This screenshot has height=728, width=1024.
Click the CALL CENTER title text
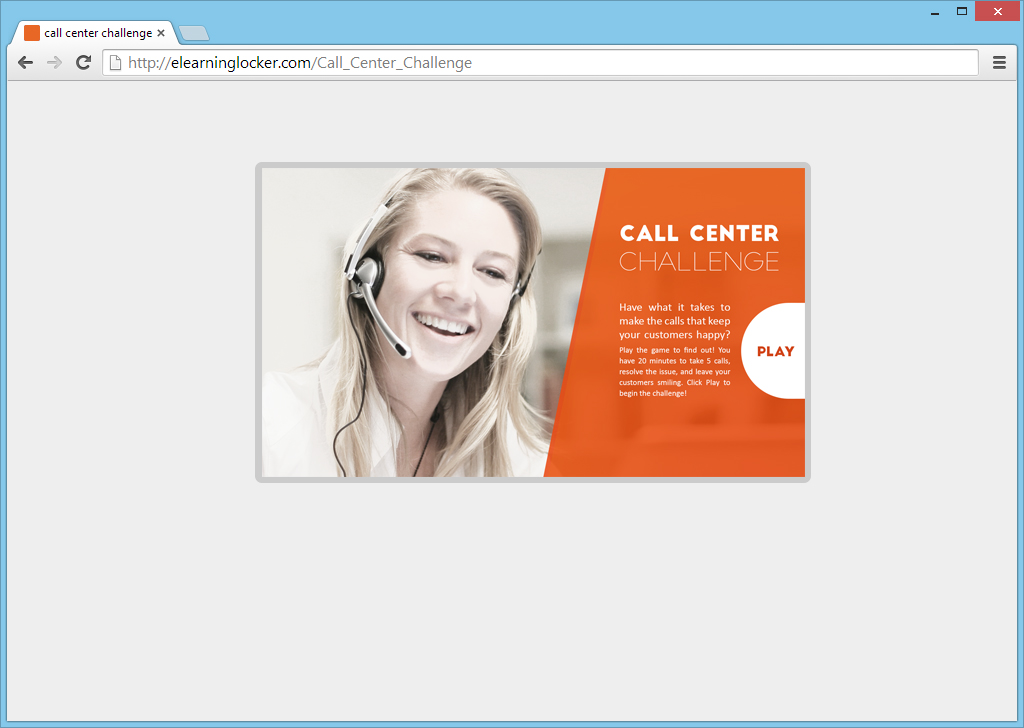coord(699,233)
